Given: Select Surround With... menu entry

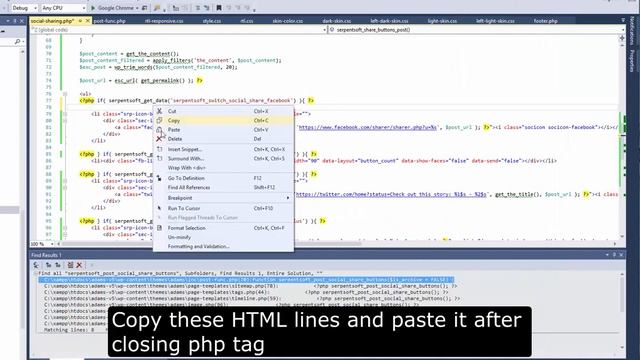Looking at the screenshot, I should pos(223,158).
